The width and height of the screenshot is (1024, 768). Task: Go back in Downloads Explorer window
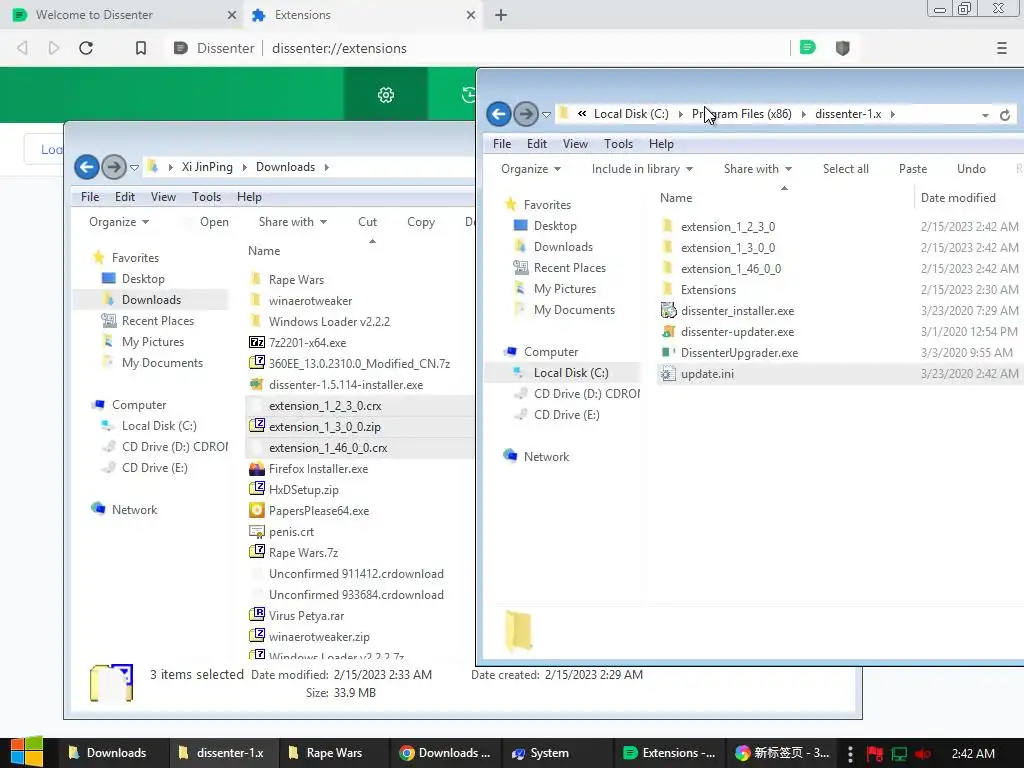tap(87, 167)
